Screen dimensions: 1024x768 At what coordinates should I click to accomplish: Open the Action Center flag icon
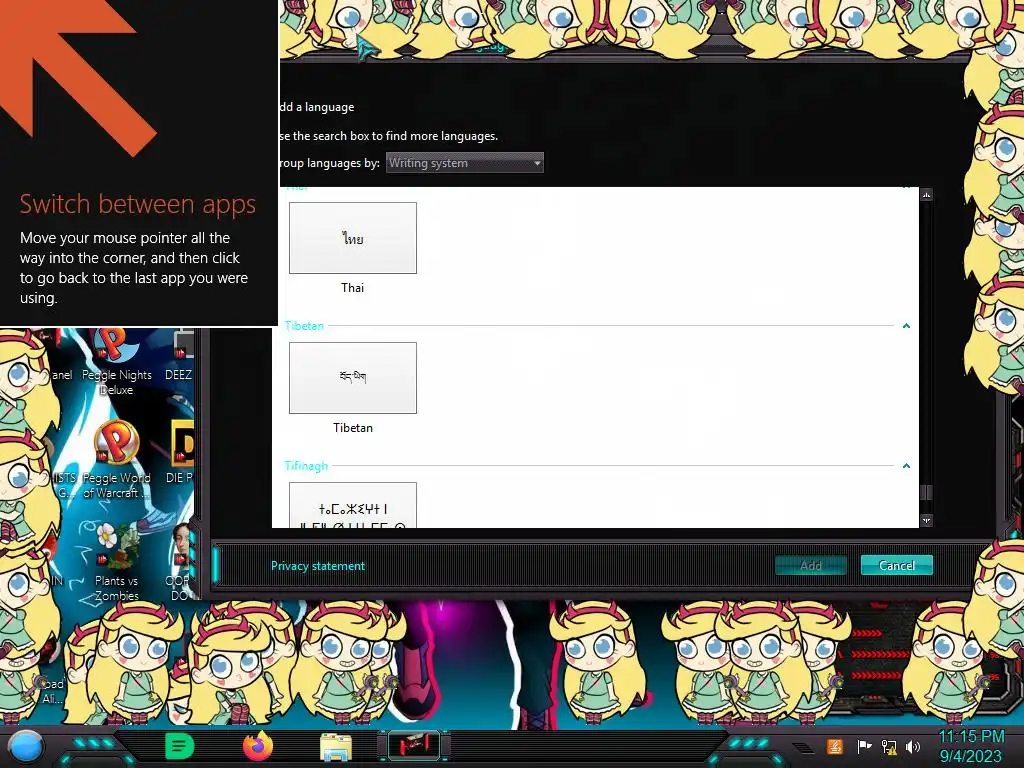(864, 746)
